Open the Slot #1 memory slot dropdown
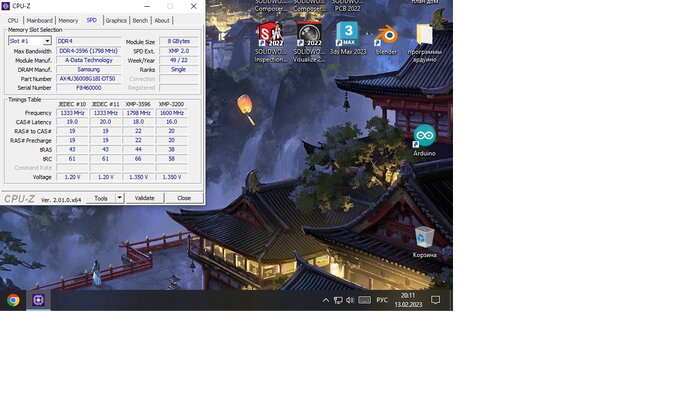The height and width of the screenshot is (394, 700). (29, 41)
